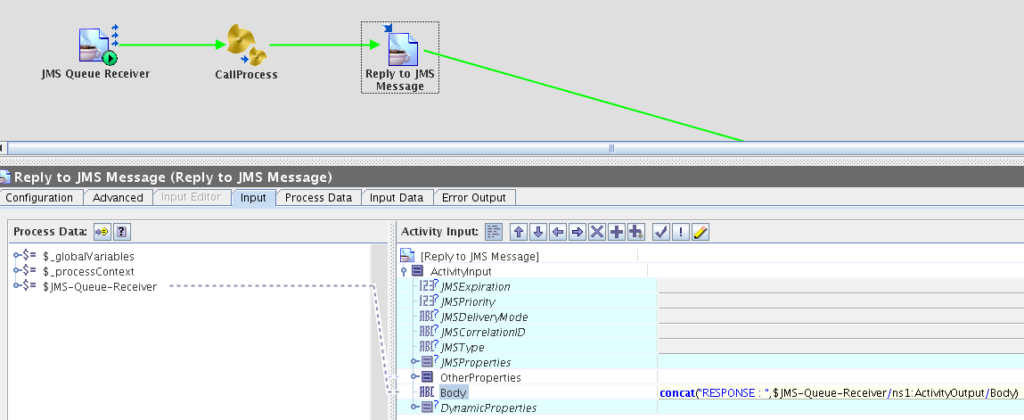Viewport: 1024px width, 420px height.
Task: Select the Body element in tree
Action: click(453, 393)
